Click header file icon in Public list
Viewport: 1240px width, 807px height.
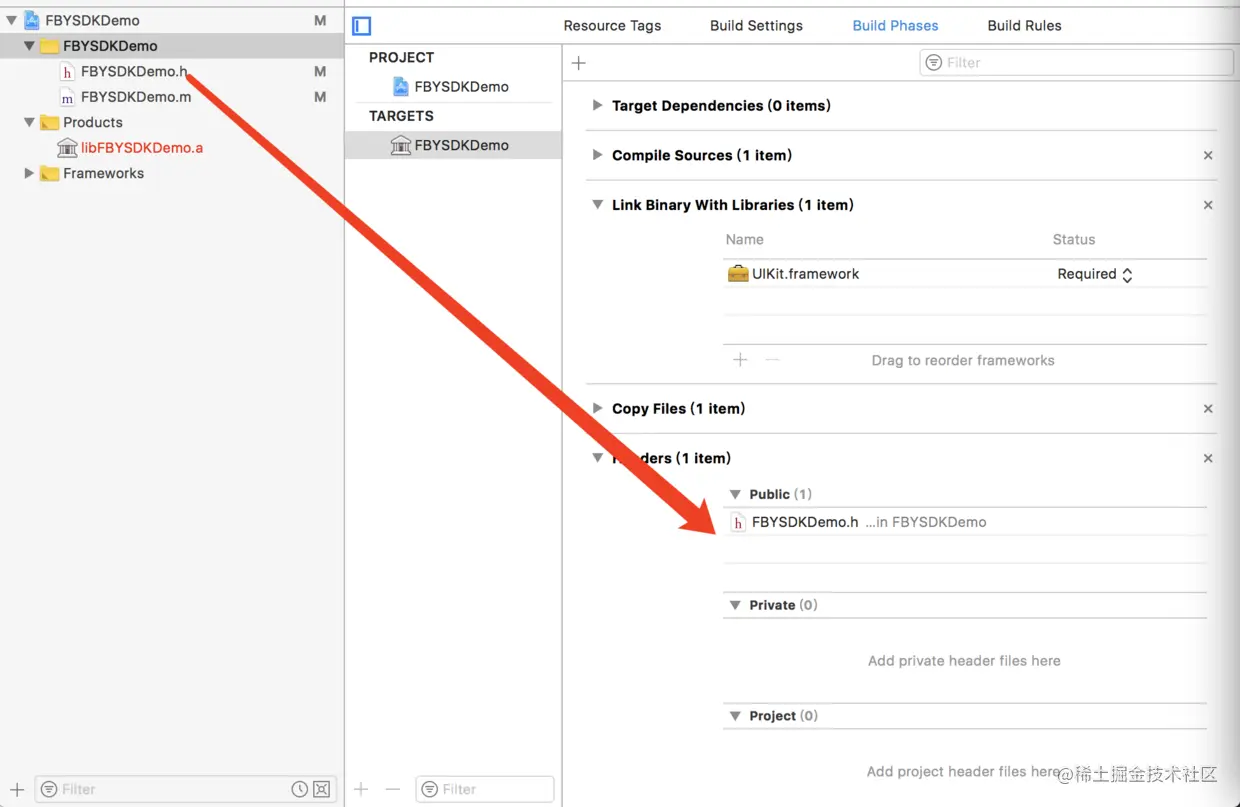738,522
